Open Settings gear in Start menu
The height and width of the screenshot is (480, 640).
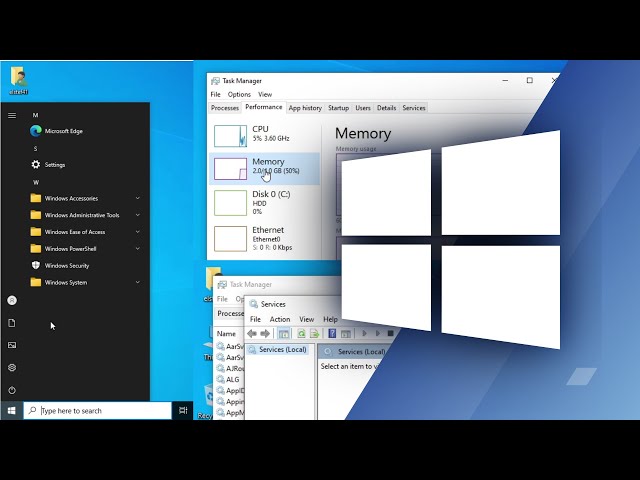click(48, 164)
